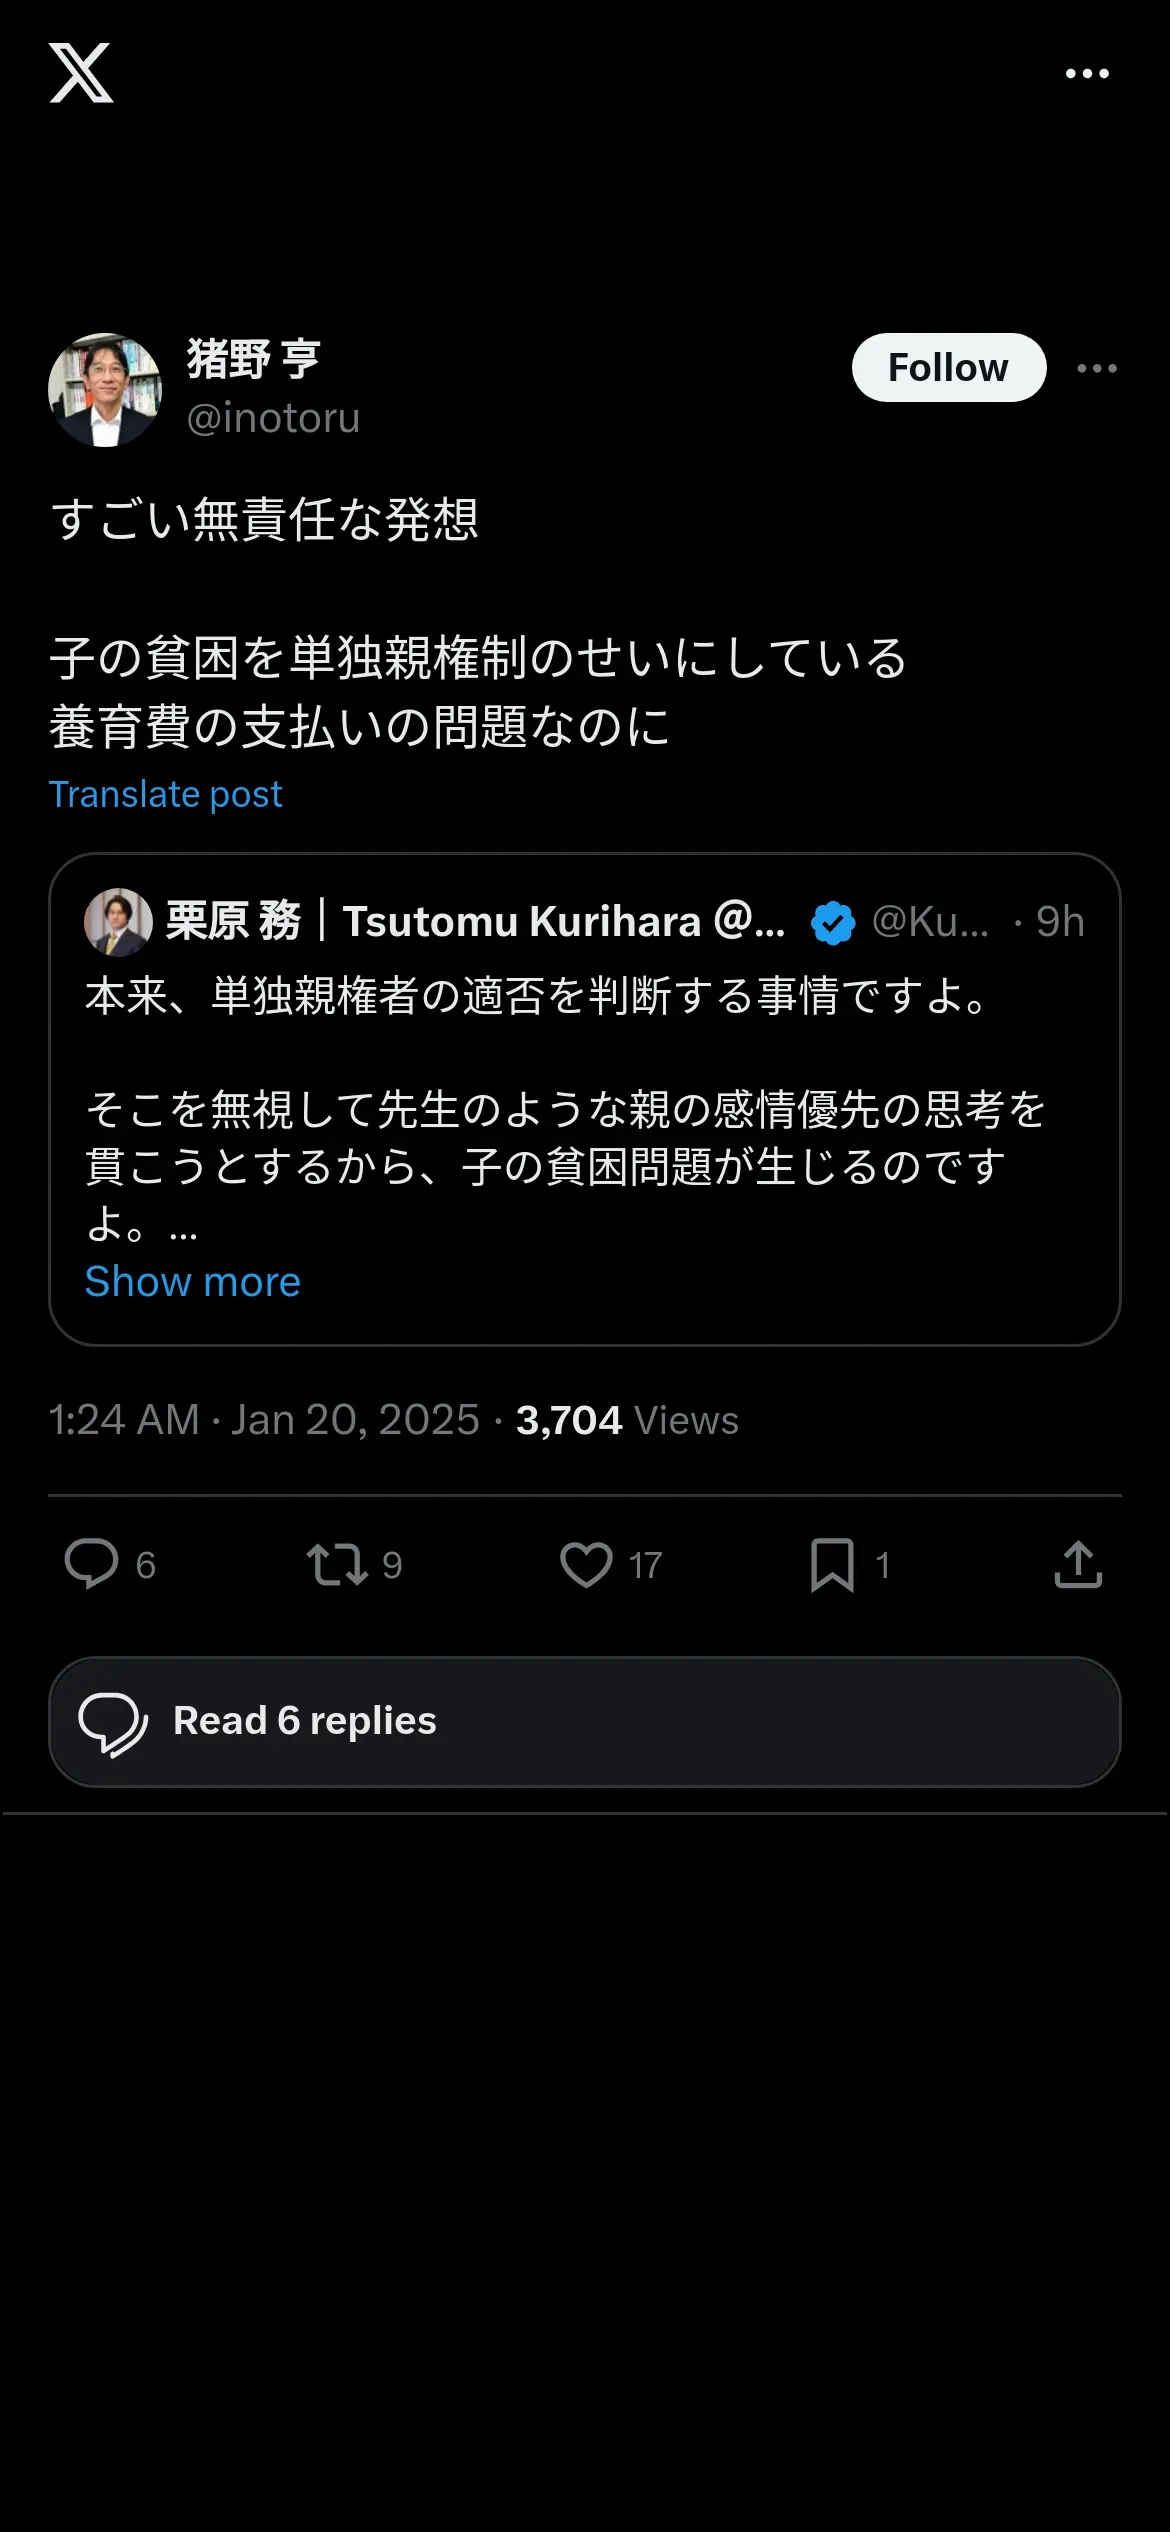The image size is (1170, 2532).
Task: Click the blue verified badge in quoted post
Action: pos(832,922)
